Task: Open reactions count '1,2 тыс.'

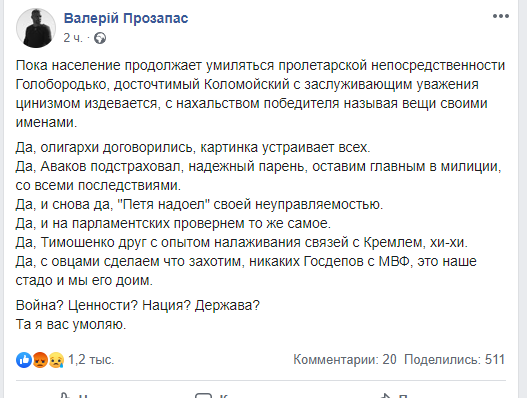Action: pos(91,360)
